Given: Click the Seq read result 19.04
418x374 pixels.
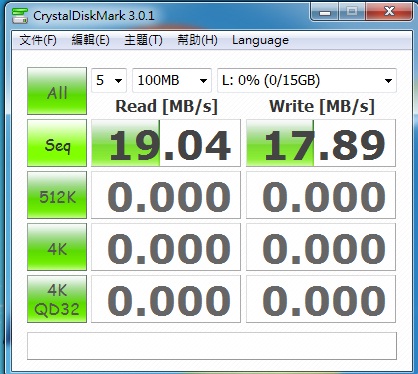Looking at the screenshot, I should (x=166, y=143).
